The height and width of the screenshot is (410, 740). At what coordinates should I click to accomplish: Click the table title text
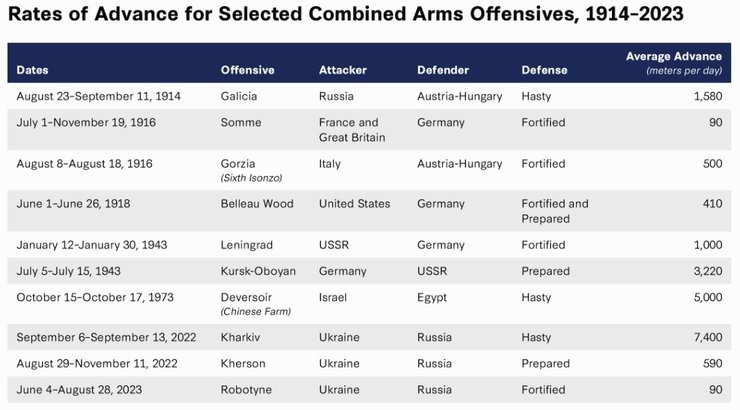[x=345, y=17]
